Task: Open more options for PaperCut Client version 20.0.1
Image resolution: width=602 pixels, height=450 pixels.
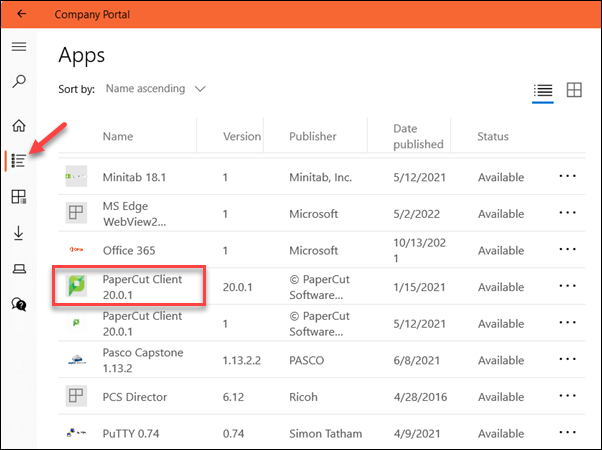Action: pos(567,286)
